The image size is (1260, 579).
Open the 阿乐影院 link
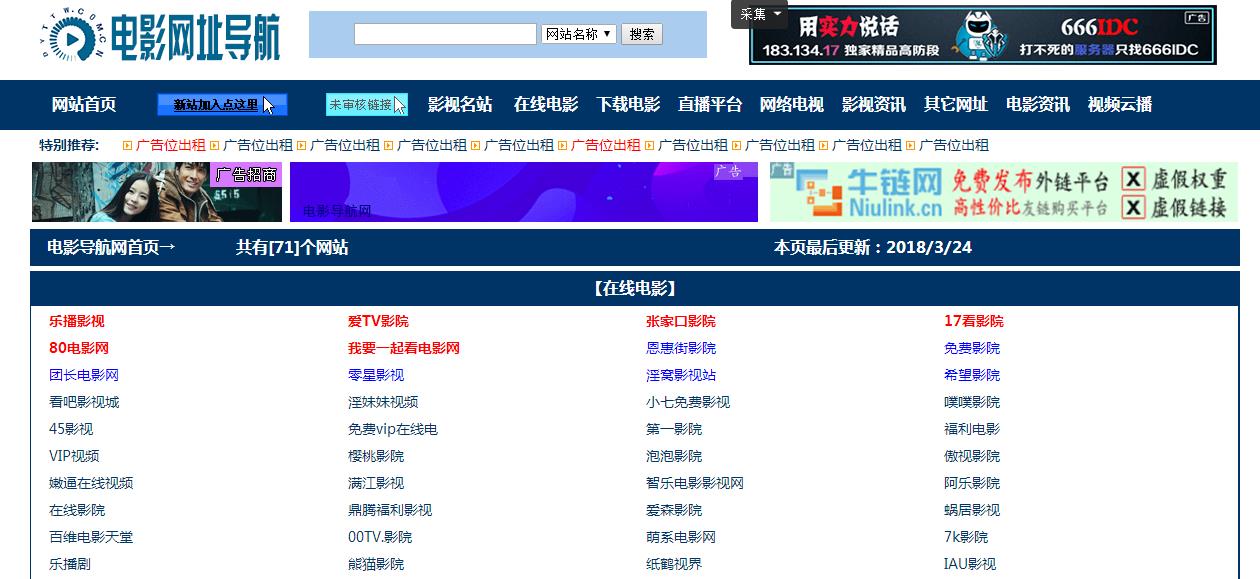click(972, 483)
